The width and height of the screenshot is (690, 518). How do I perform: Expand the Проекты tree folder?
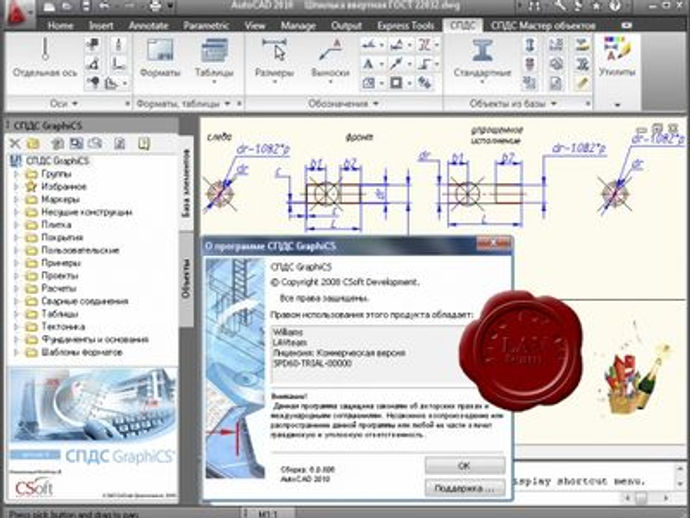tap(16, 276)
